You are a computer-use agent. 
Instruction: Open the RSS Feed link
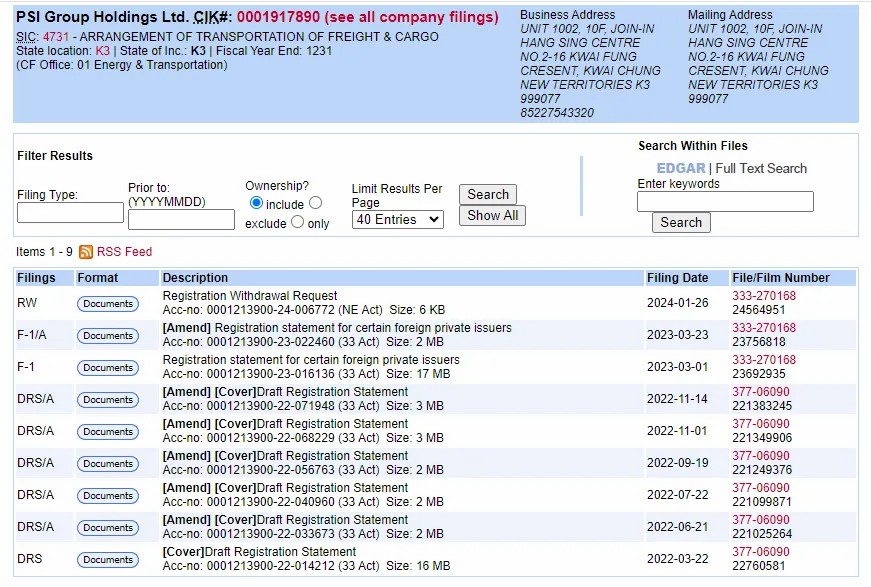pyautogui.click(x=124, y=252)
